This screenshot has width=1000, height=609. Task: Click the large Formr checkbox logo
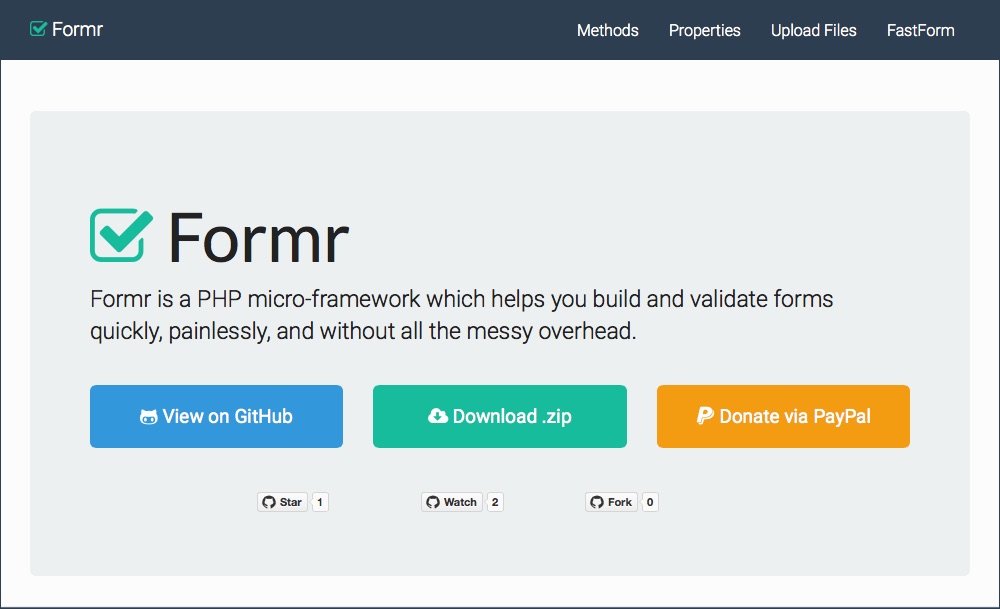121,235
